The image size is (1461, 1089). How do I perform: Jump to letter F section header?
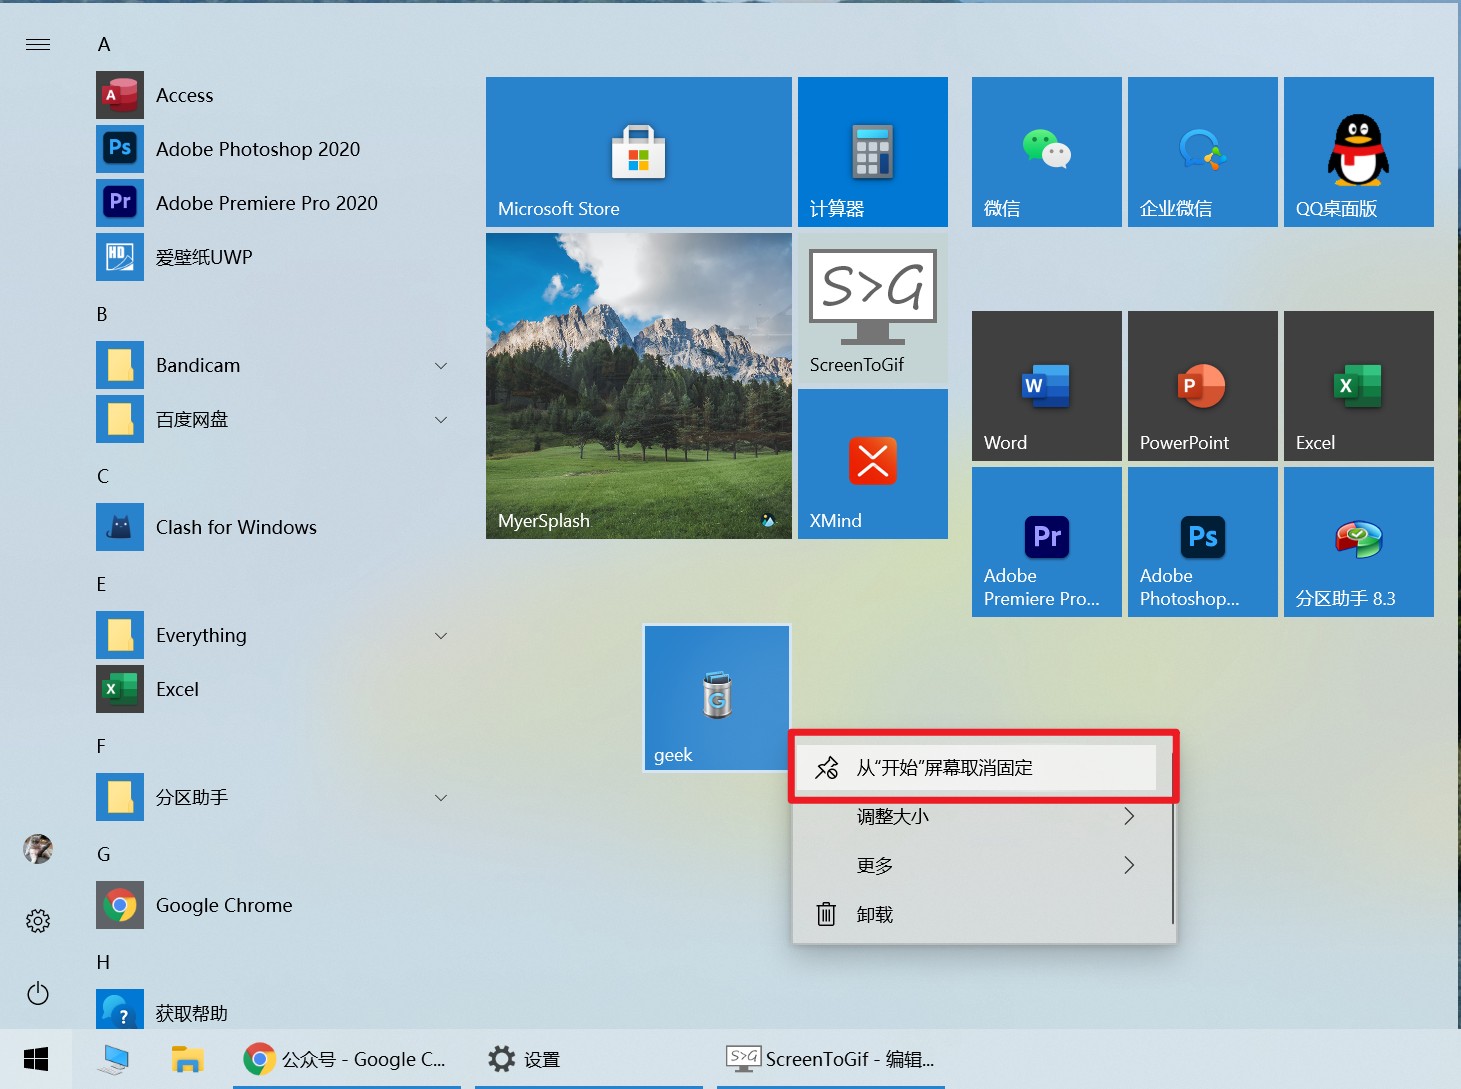[x=101, y=746]
